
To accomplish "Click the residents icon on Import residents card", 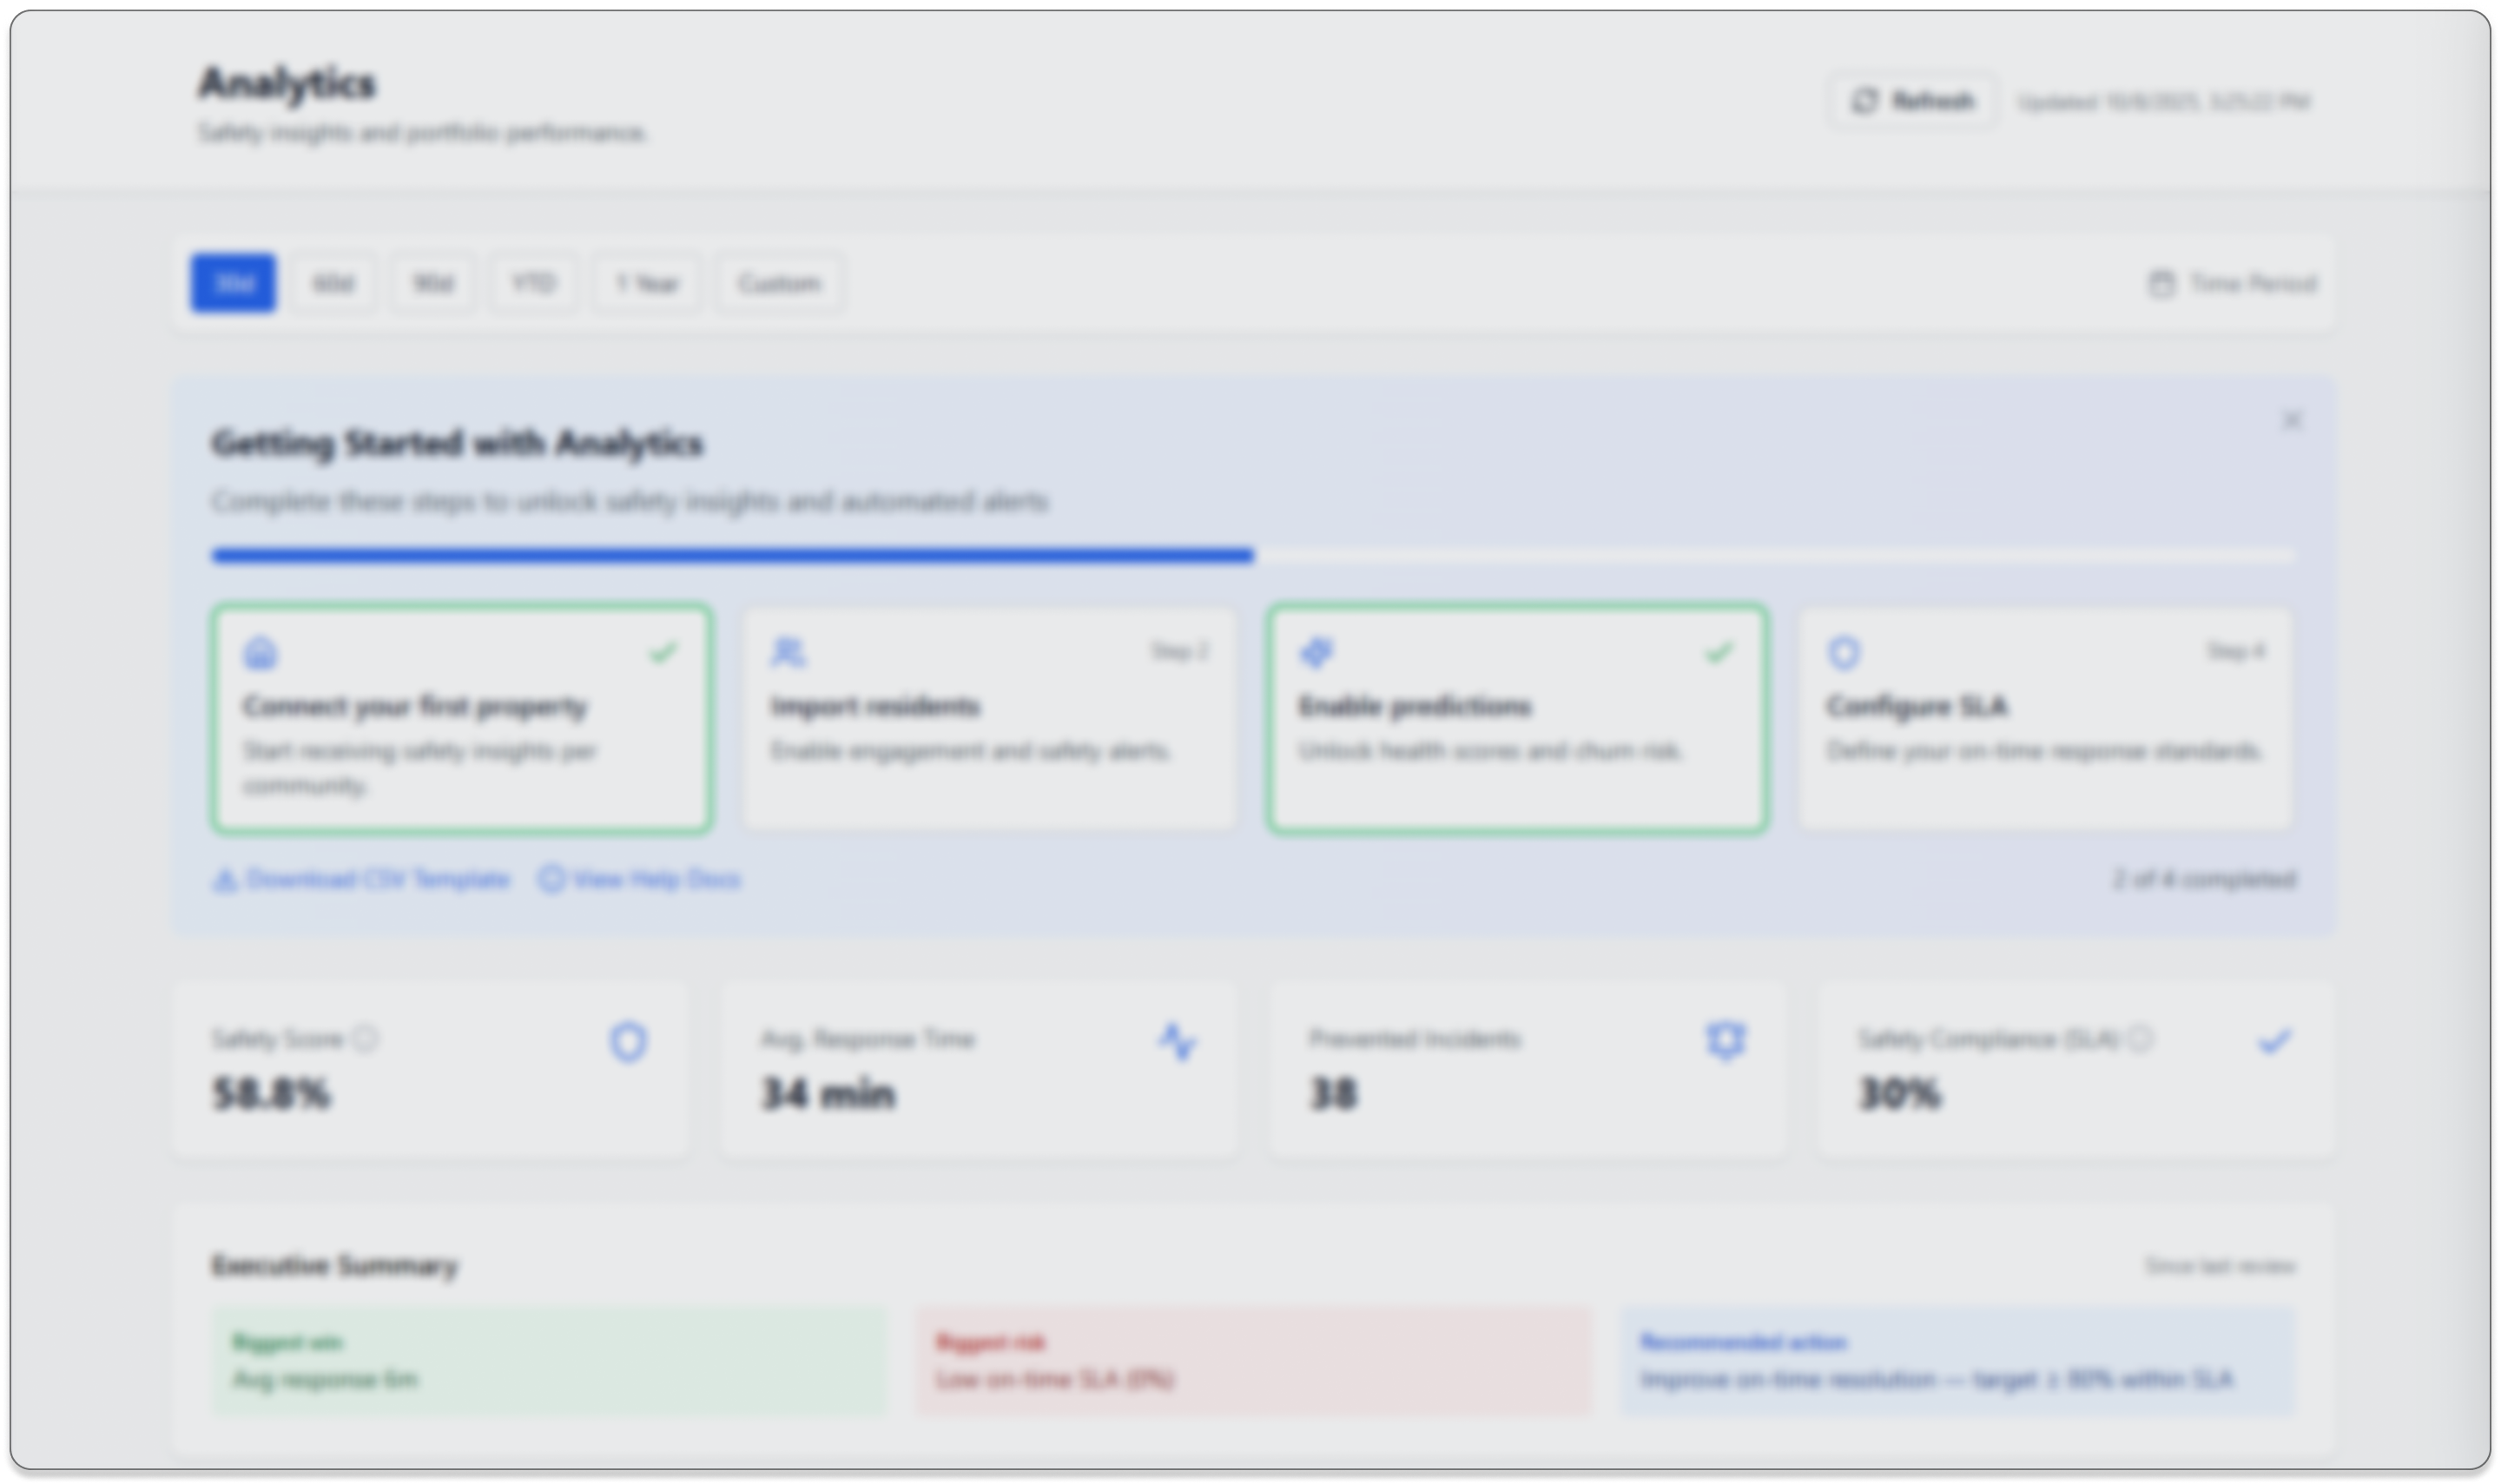I will [x=790, y=653].
